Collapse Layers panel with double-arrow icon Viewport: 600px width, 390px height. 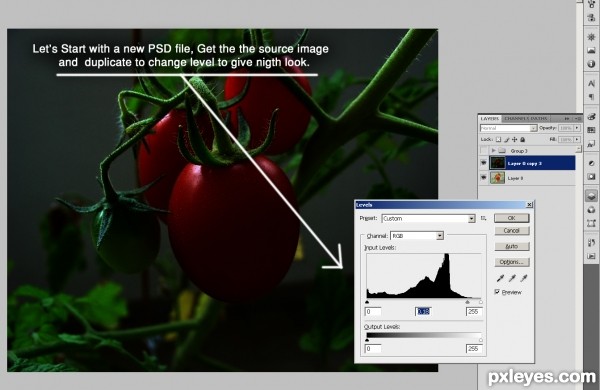(567, 119)
